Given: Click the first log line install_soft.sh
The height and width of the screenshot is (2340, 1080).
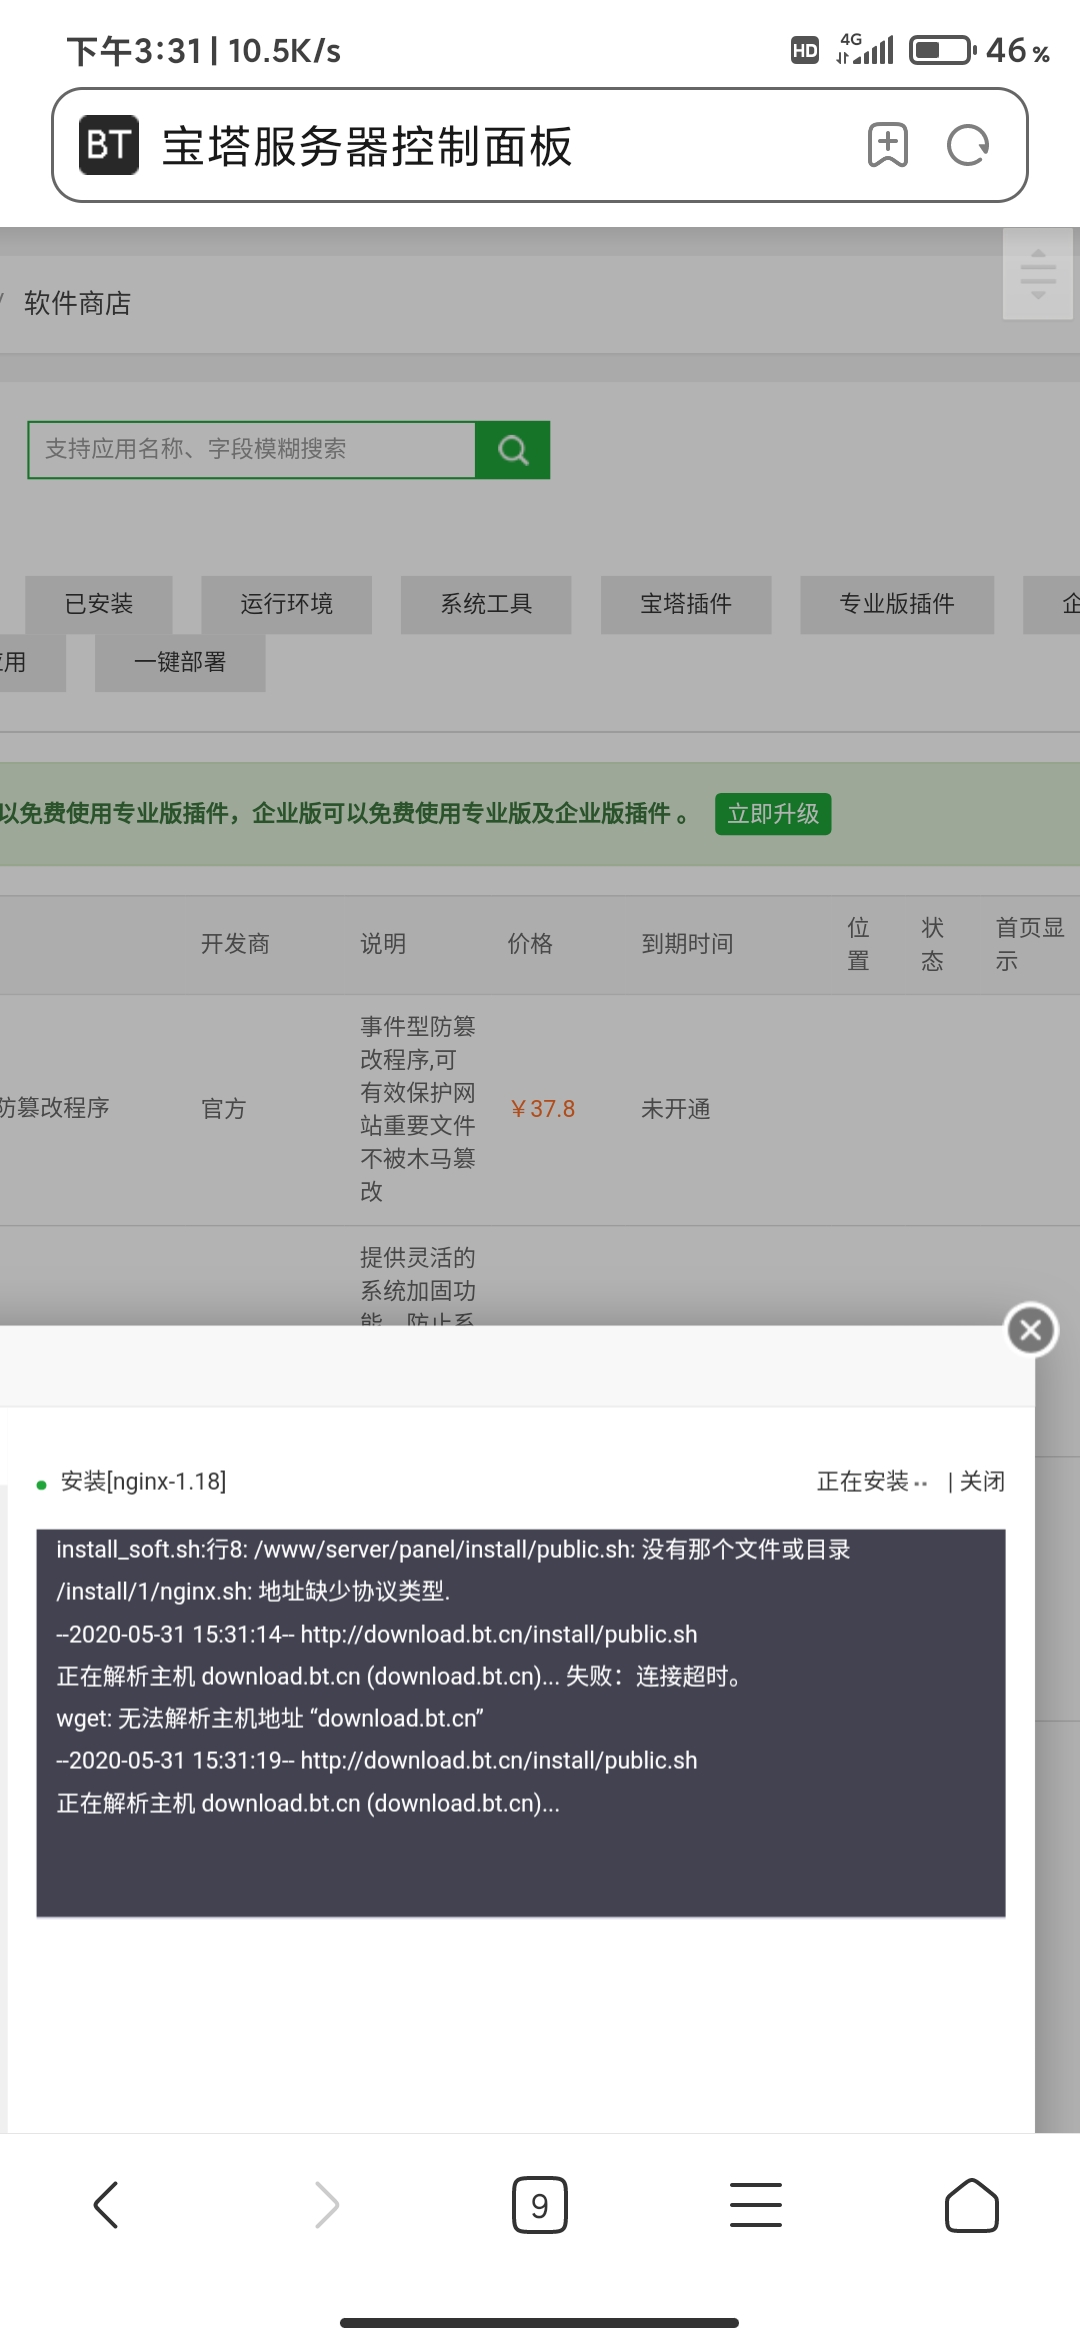Looking at the screenshot, I should click(x=453, y=1549).
